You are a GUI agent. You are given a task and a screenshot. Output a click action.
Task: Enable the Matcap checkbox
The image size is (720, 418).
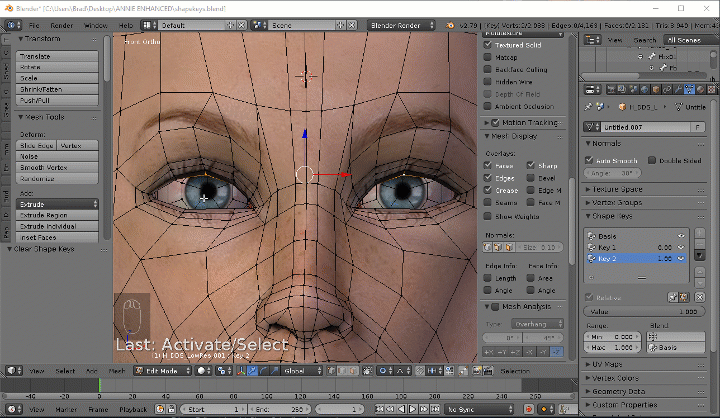coord(489,58)
